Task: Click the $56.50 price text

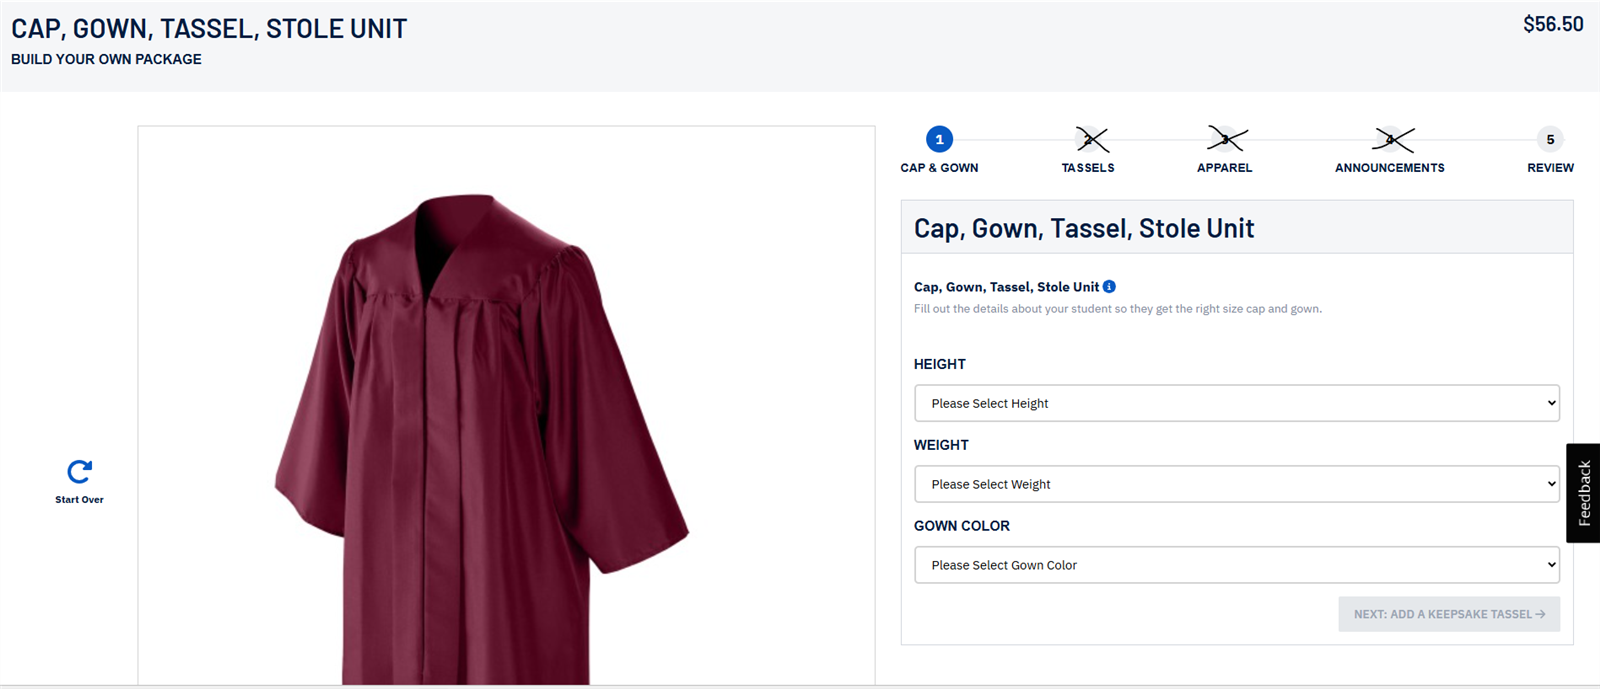Action: click(x=1553, y=23)
